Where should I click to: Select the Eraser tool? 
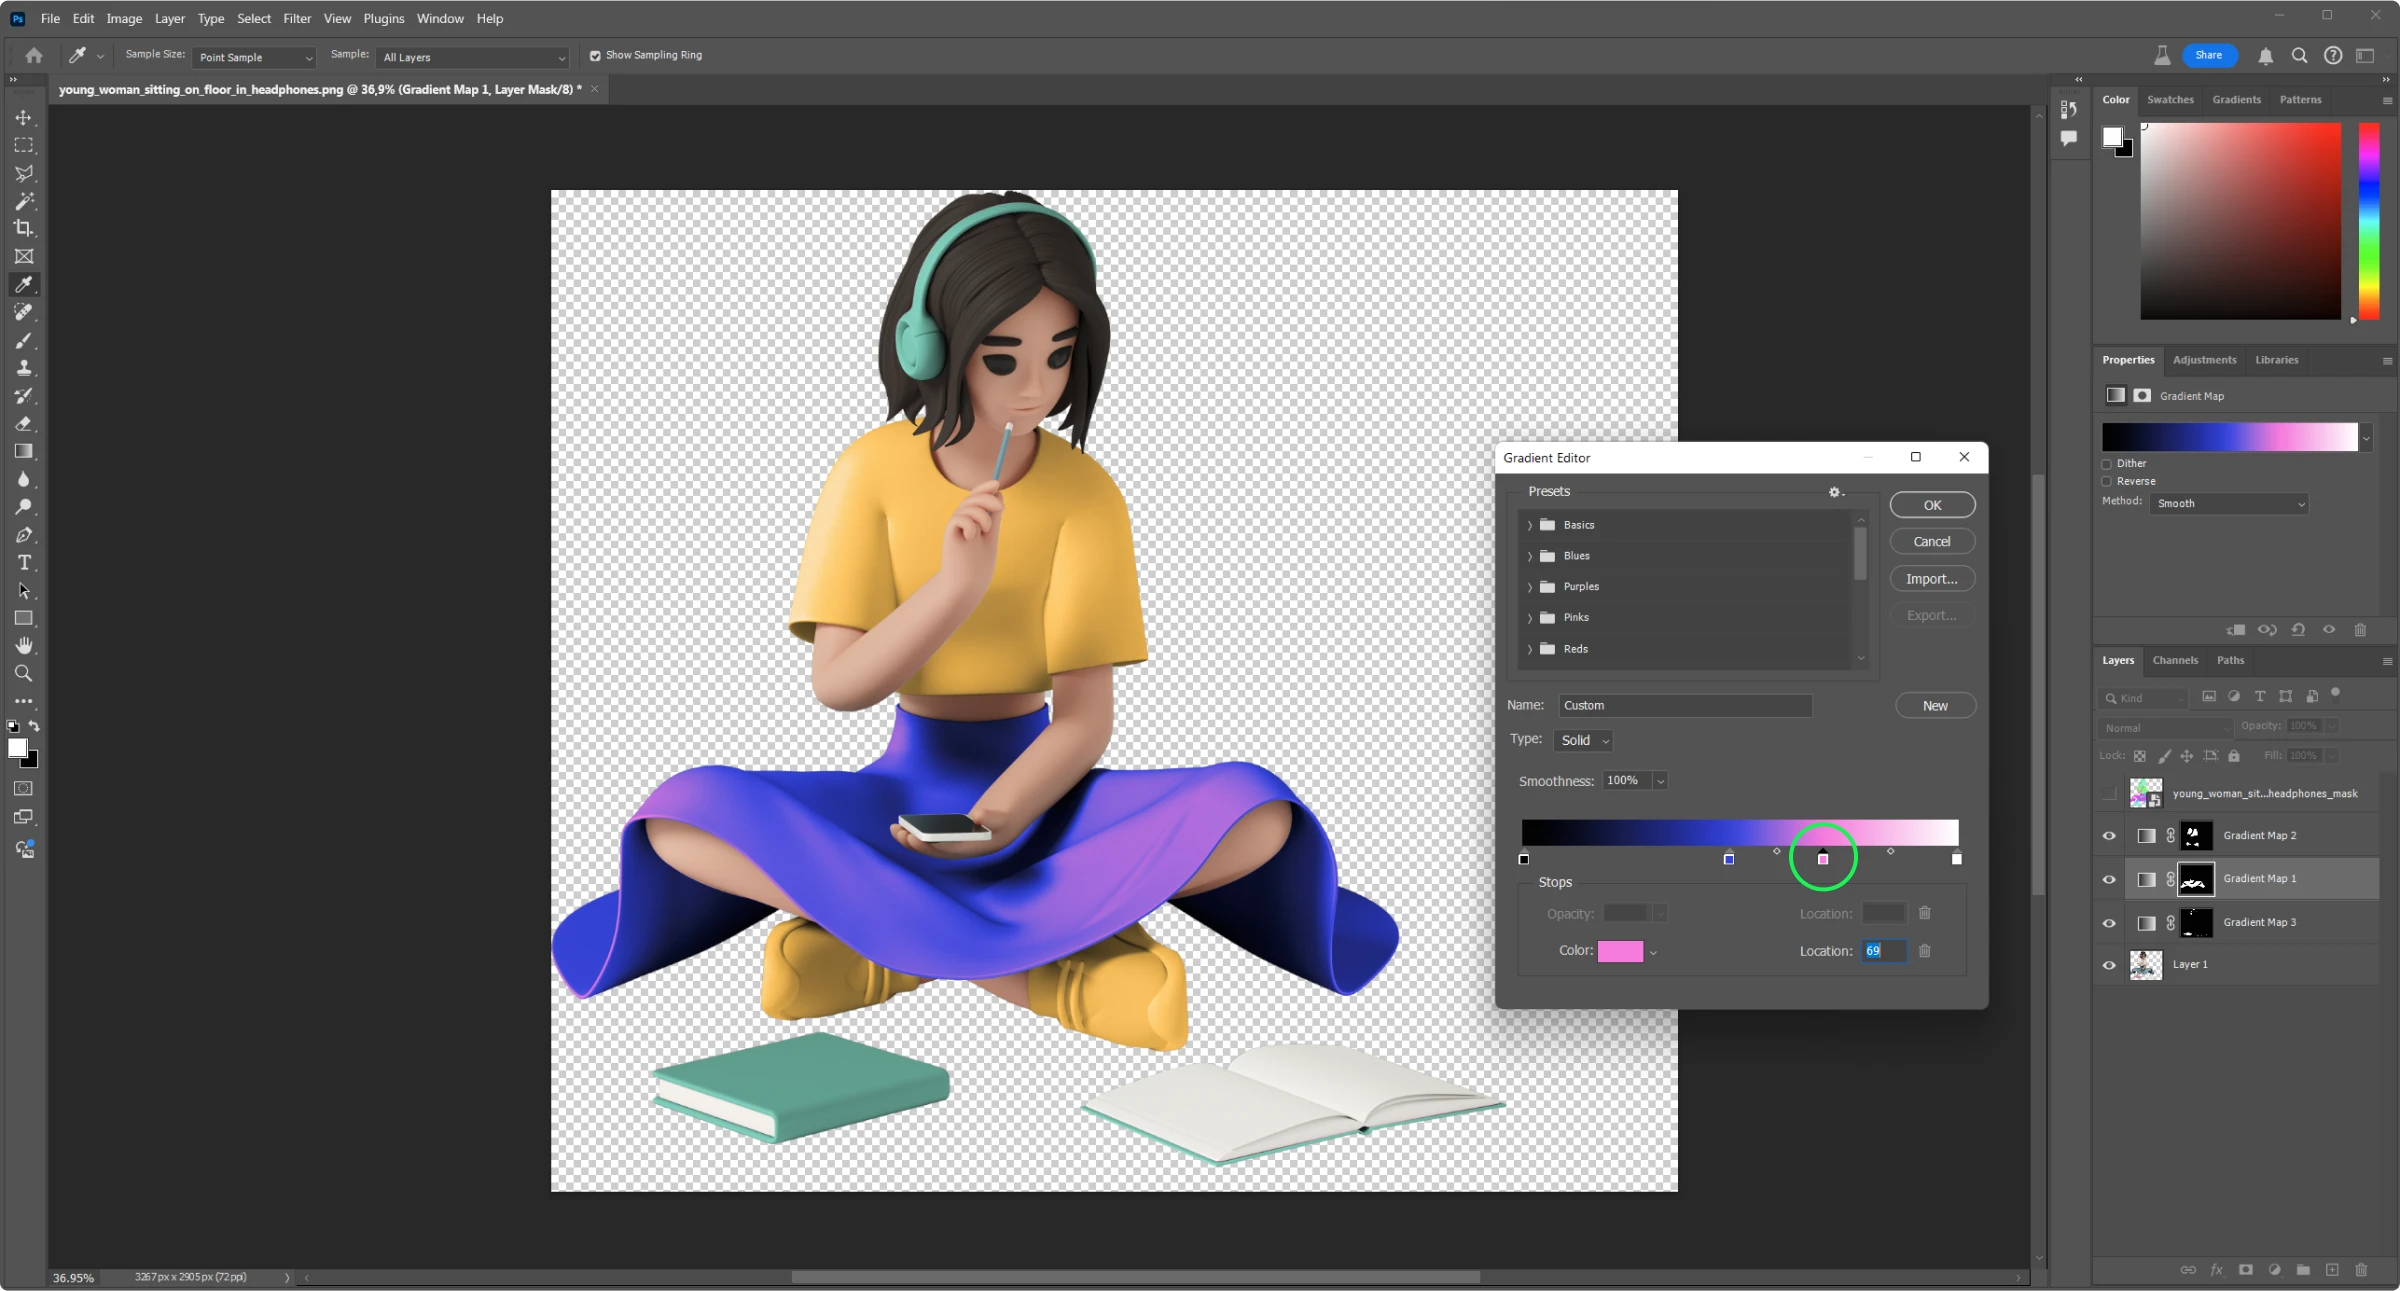click(24, 424)
